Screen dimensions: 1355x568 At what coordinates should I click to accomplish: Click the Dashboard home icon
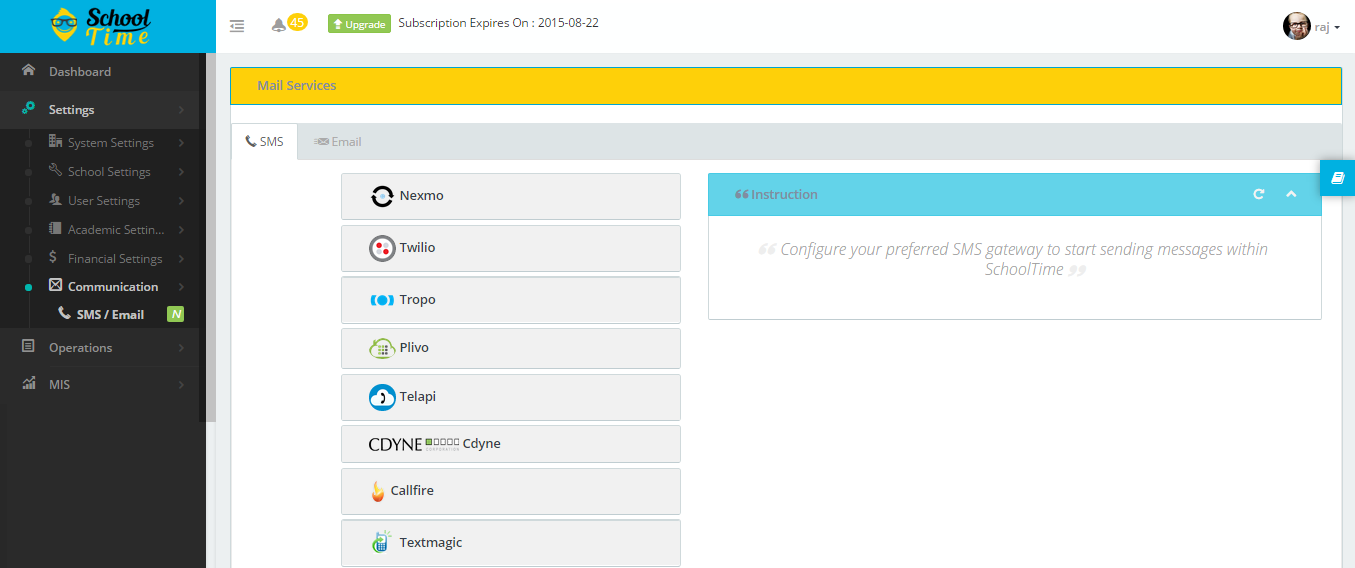click(28, 71)
